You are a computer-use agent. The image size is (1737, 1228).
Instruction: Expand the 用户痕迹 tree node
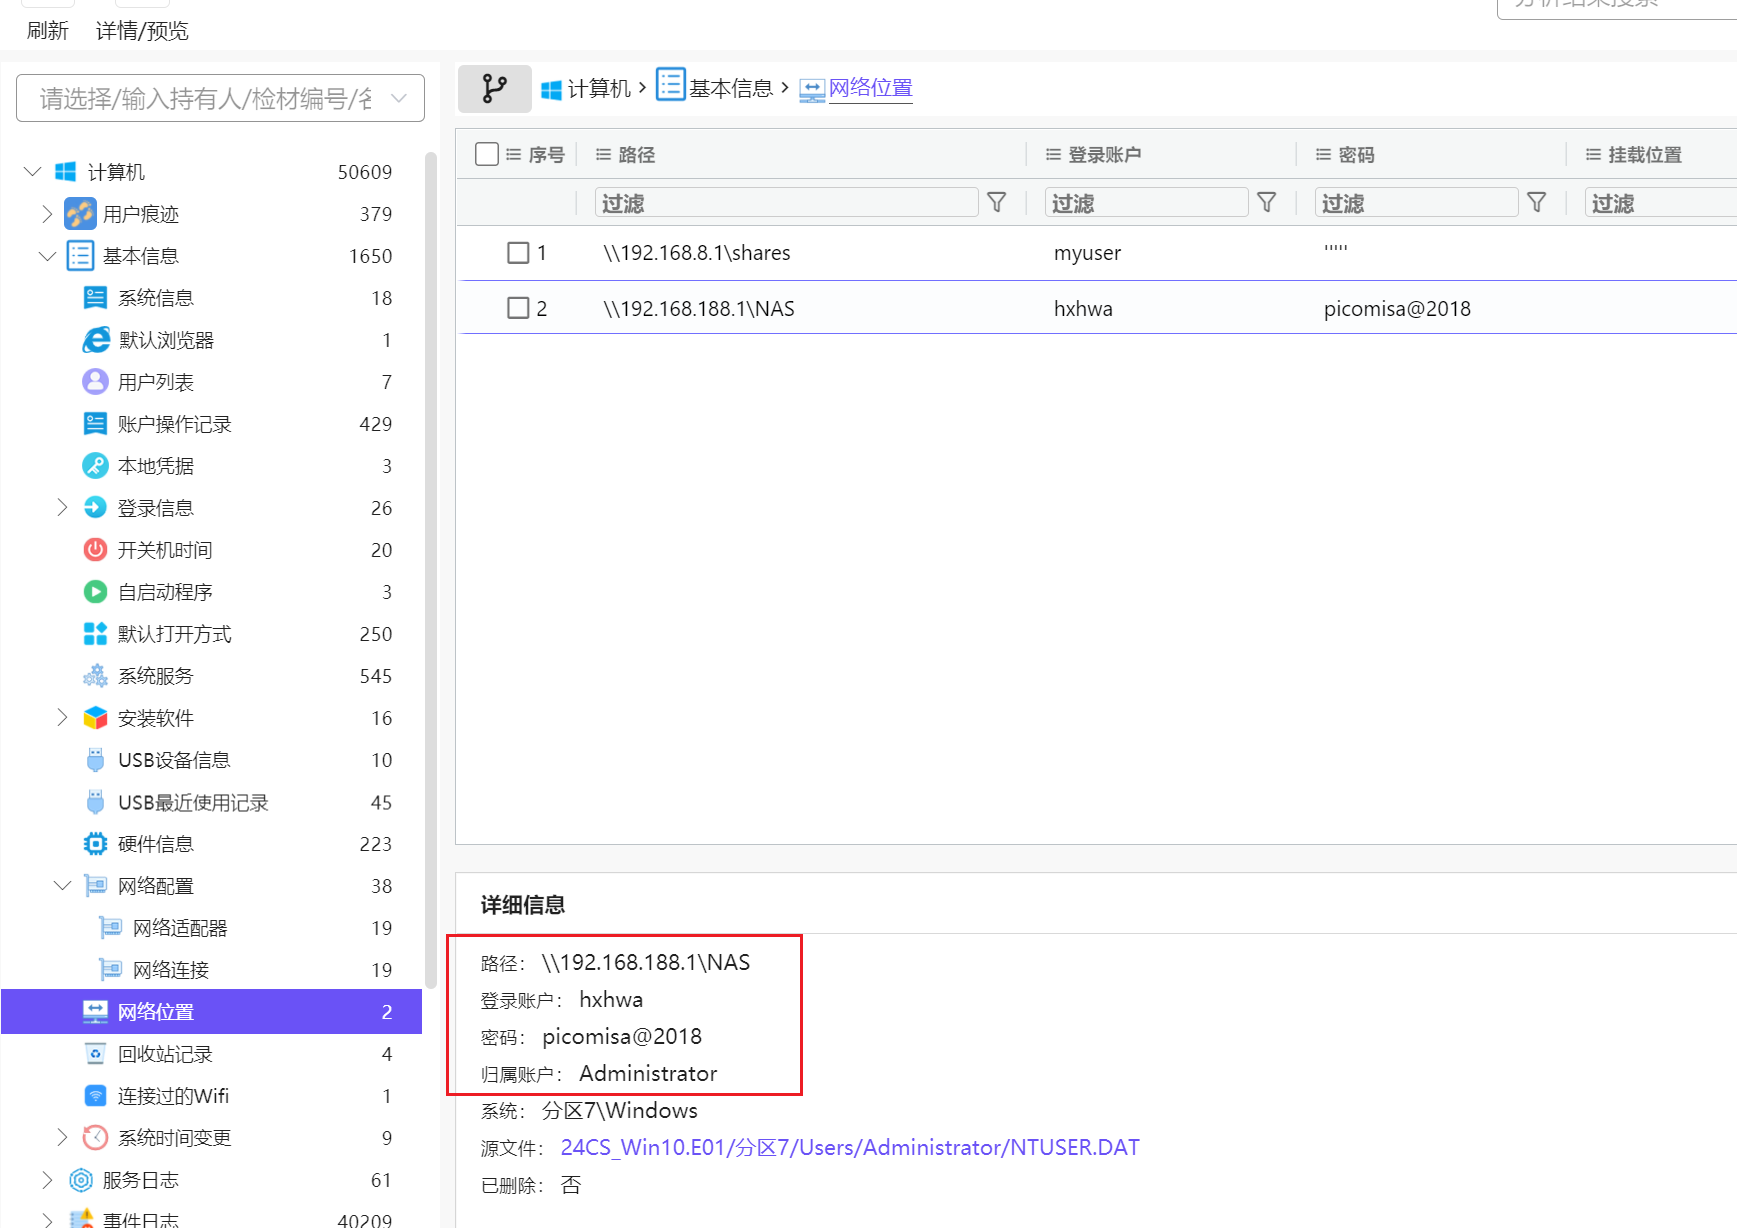(47, 214)
